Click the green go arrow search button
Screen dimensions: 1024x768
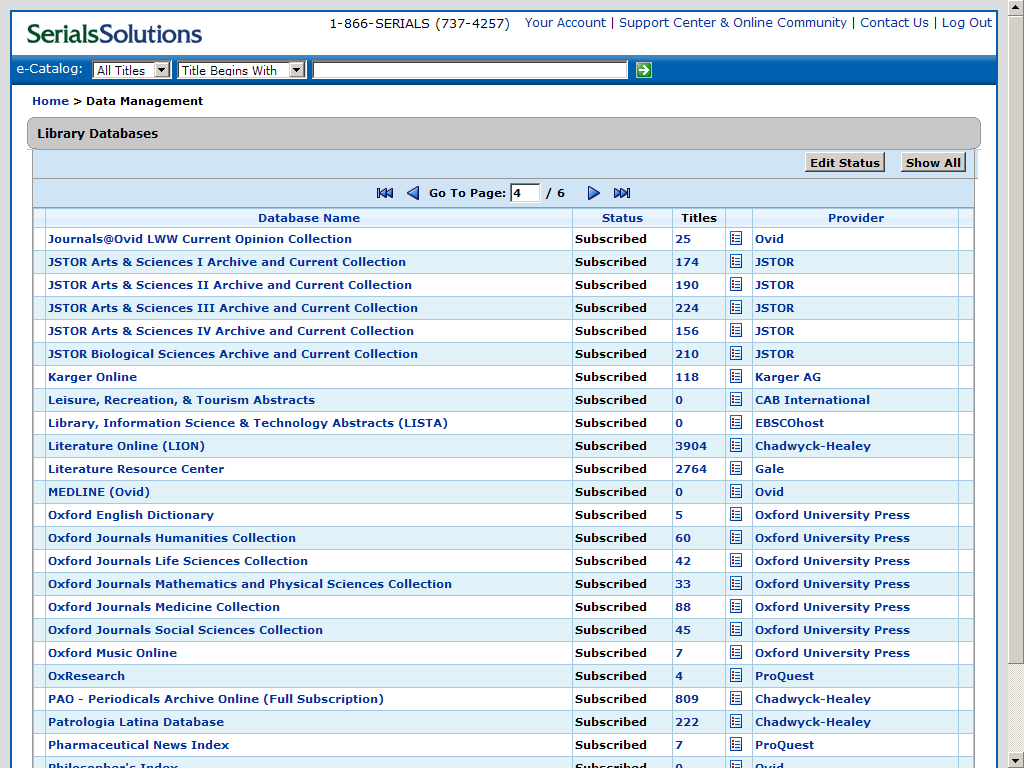[643, 70]
